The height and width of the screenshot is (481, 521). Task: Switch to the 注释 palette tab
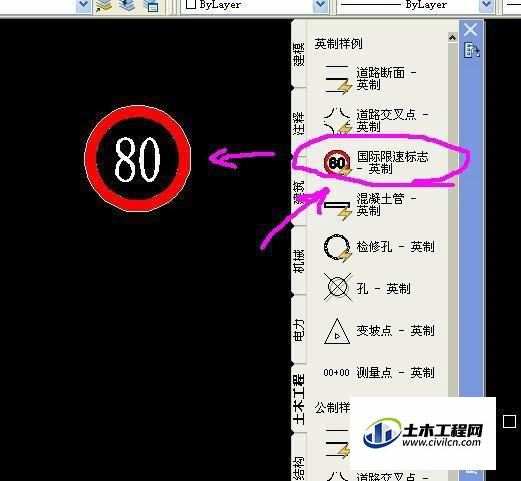[x=299, y=123]
